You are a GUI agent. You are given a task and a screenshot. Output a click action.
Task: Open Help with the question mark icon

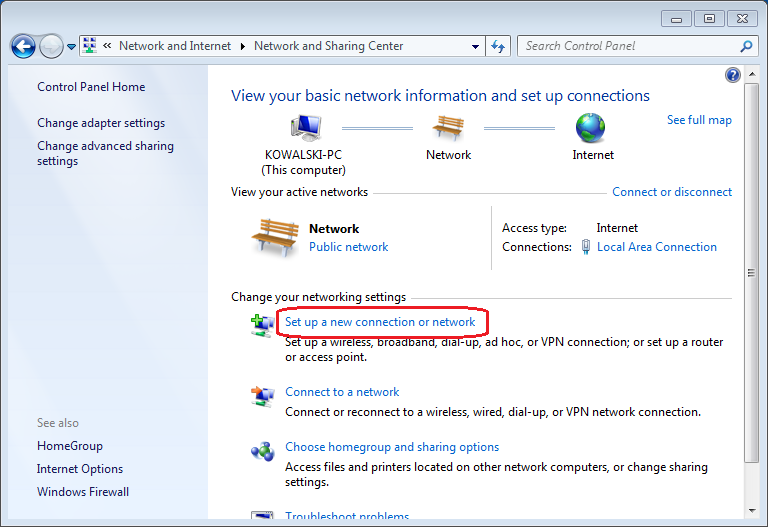pos(733,75)
